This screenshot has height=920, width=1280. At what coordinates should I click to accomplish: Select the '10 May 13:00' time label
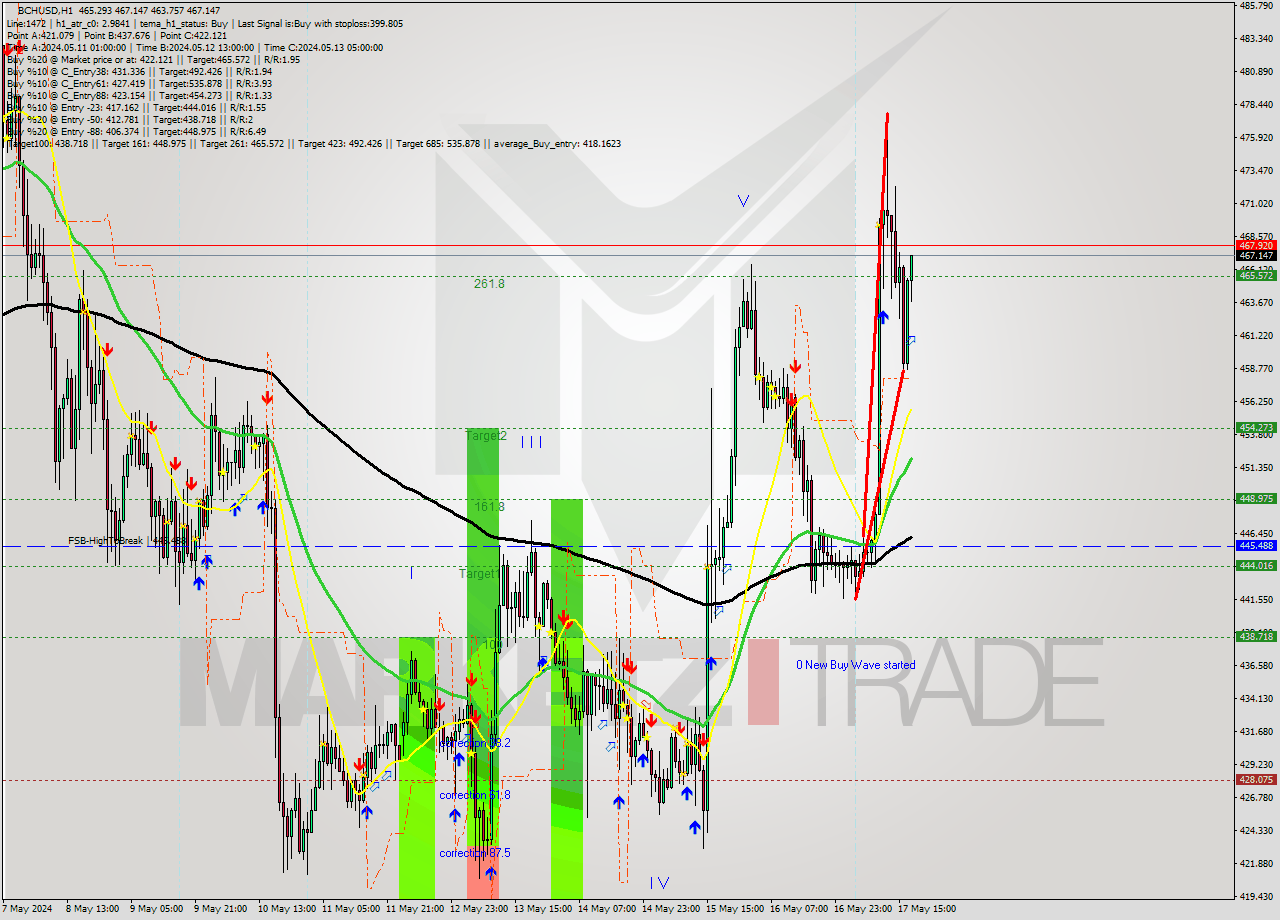pos(287,909)
